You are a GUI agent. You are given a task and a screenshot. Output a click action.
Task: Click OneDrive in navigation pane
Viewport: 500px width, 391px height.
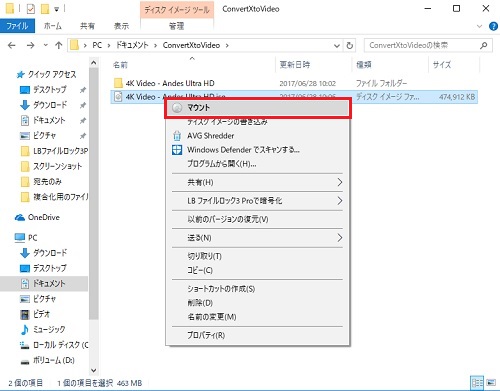(x=43, y=217)
